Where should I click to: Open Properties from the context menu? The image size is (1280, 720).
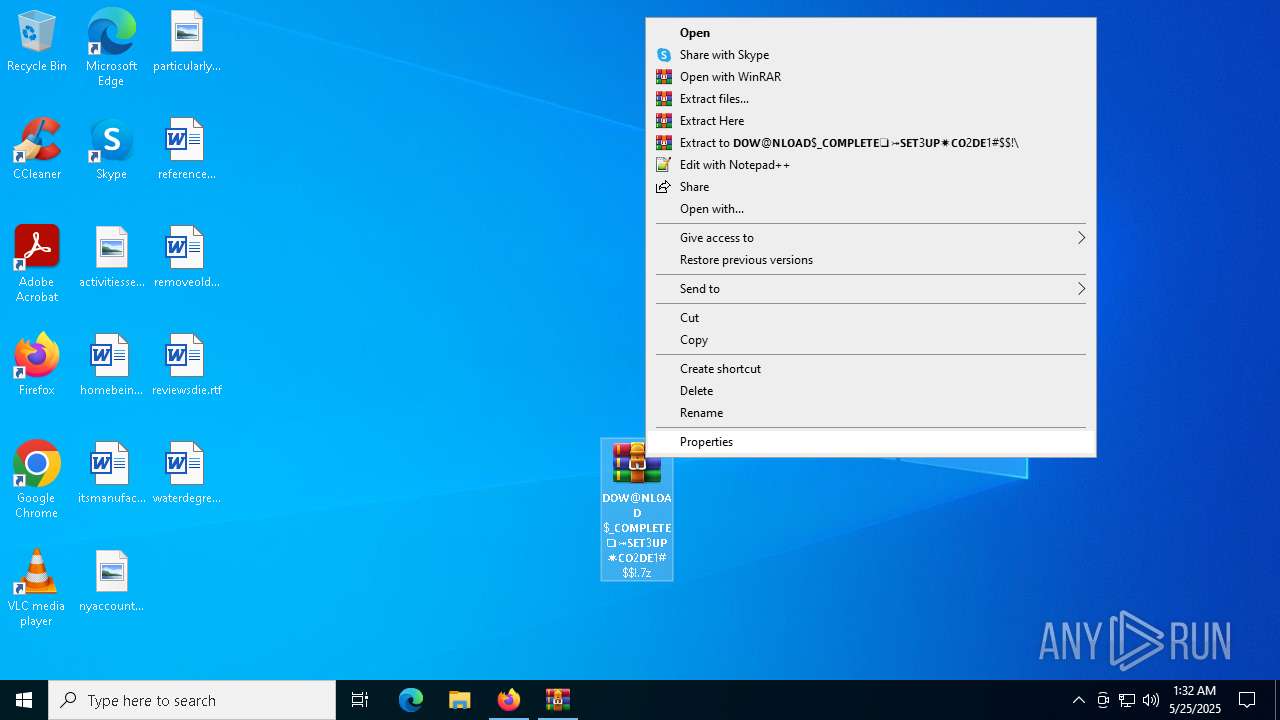coord(871,442)
